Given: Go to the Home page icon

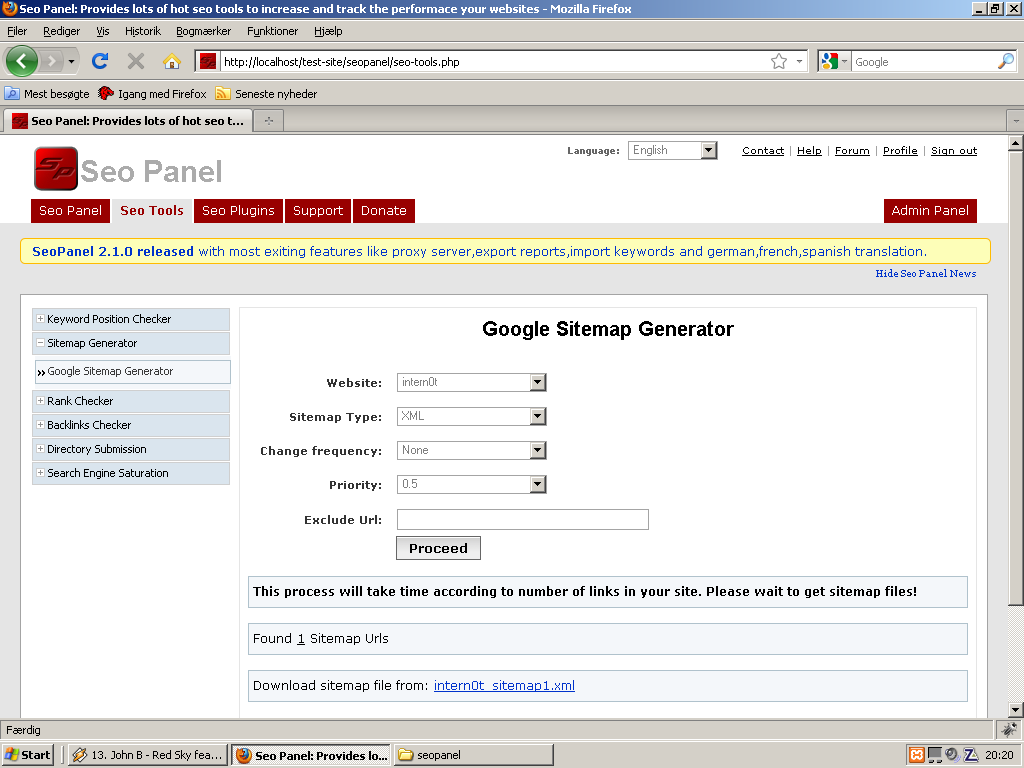Looking at the screenshot, I should (x=172, y=61).
